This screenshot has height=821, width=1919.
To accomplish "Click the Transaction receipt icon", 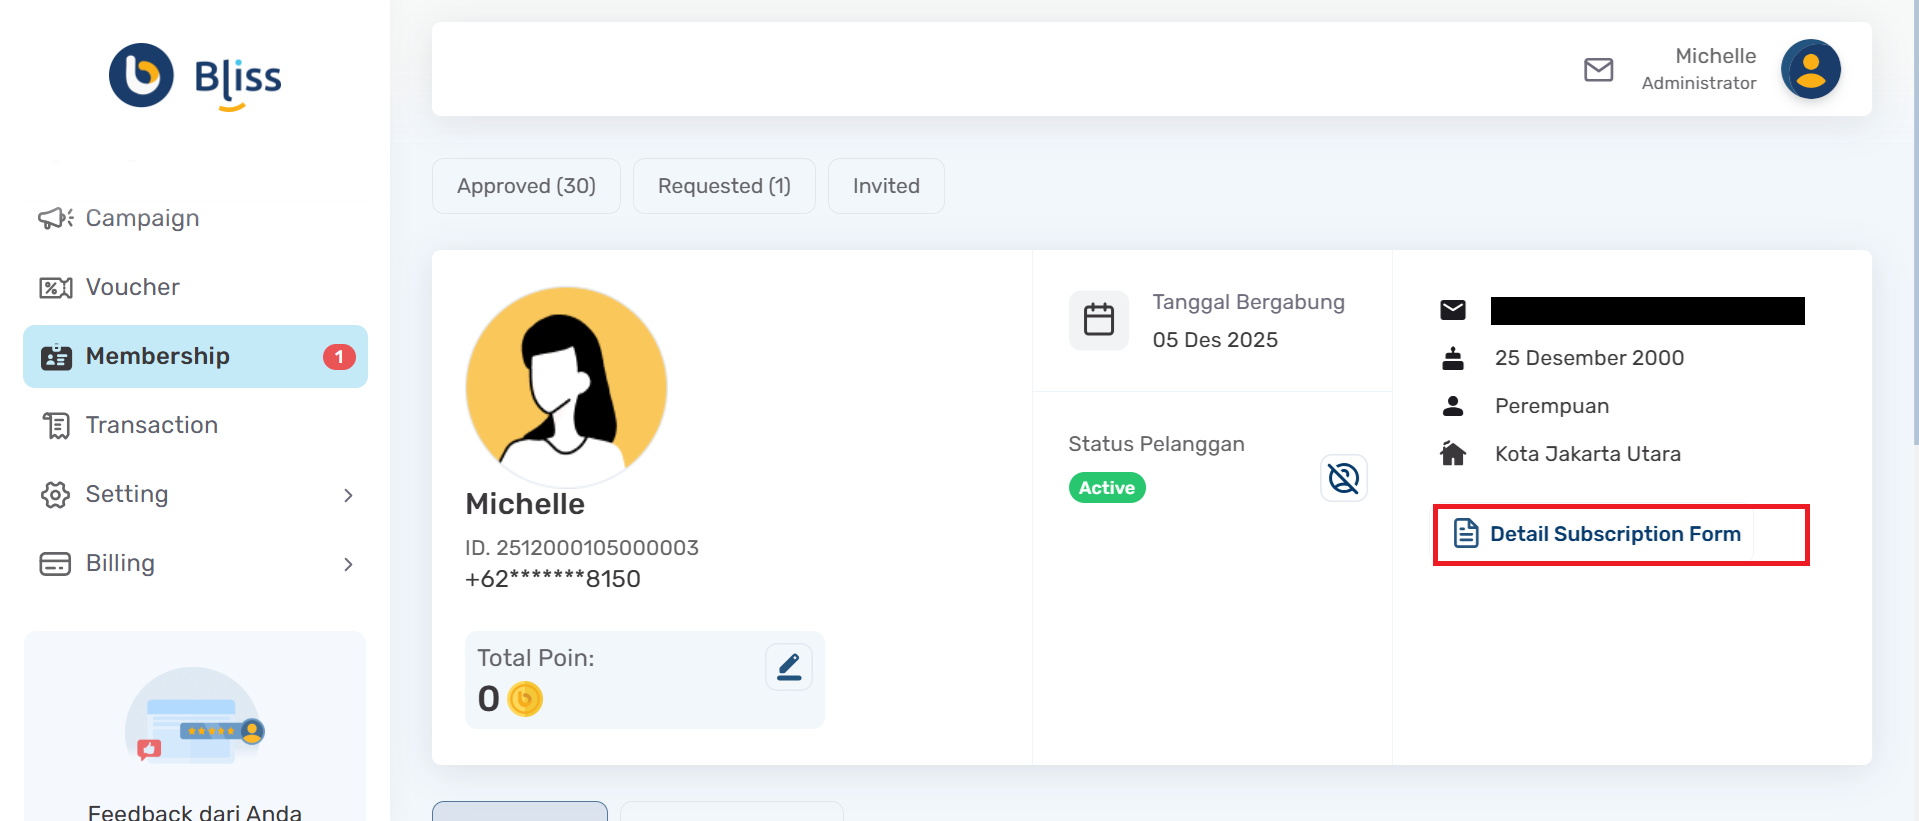I will [56, 426].
